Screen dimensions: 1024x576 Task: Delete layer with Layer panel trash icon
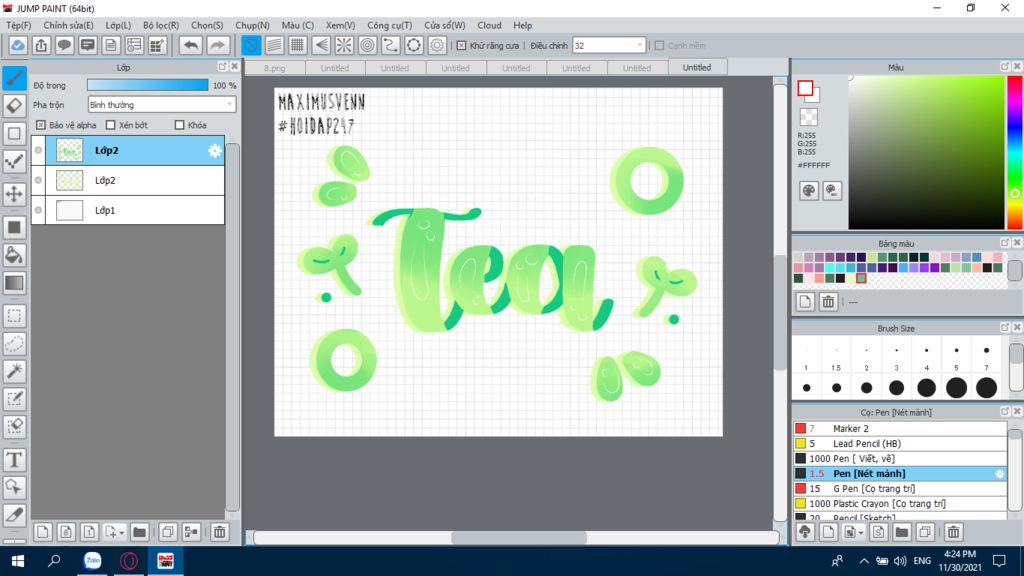pyautogui.click(x=219, y=532)
